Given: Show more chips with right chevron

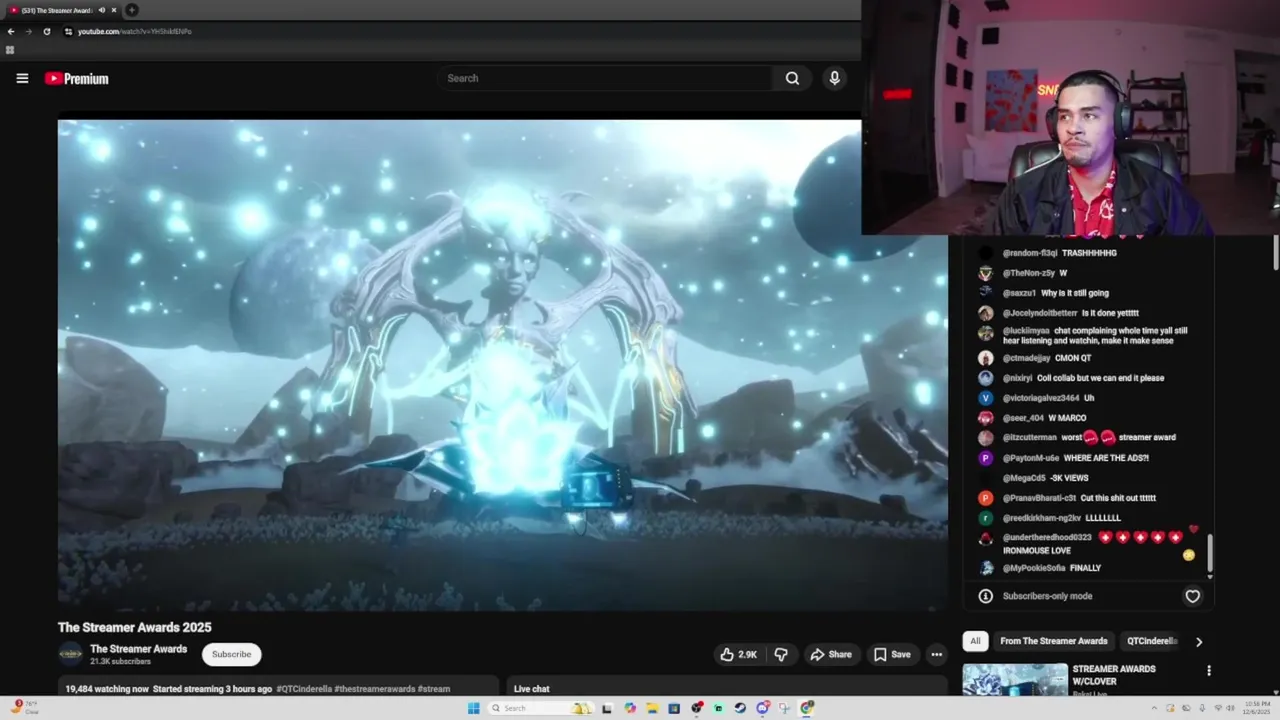Looking at the screenshot, I should click(1199, 641).
